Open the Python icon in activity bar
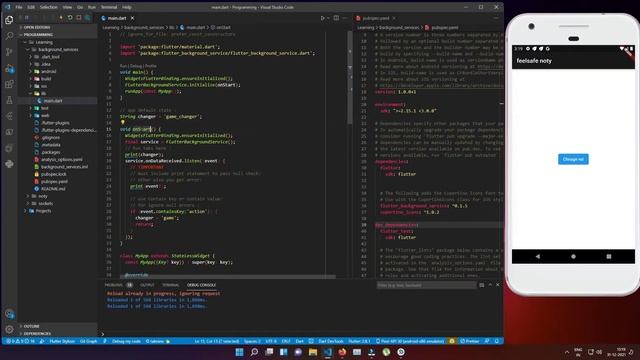 click(9, 164)
